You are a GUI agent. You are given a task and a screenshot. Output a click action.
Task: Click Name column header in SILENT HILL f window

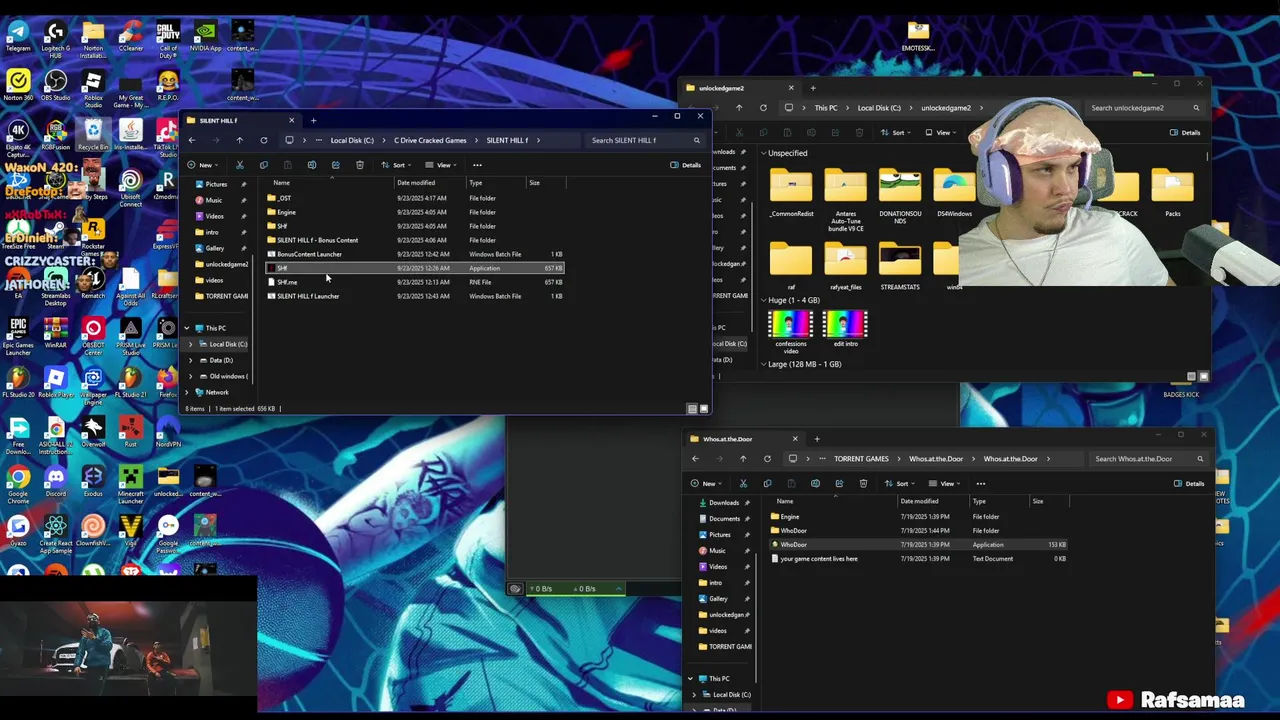click(282, 183)
